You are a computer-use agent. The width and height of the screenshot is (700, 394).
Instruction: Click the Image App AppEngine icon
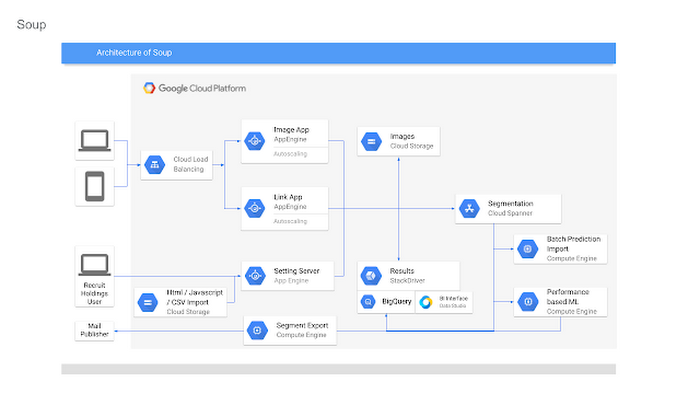(x=255, y=141)
